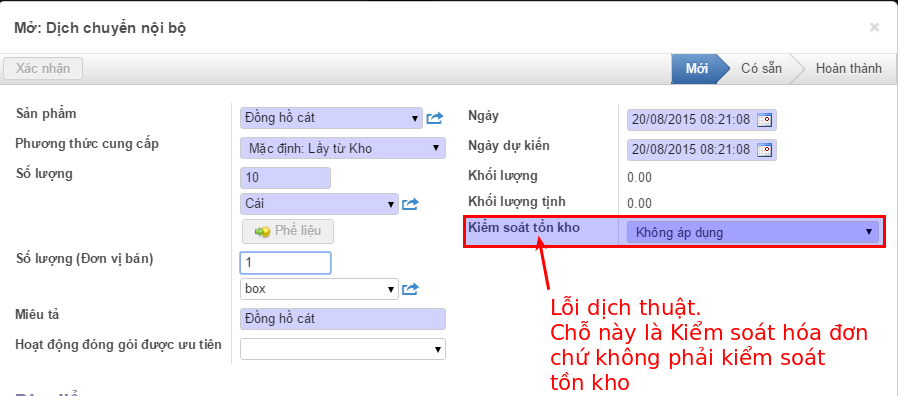Open the box sale unit dropdown

click(x=319, y=289)
